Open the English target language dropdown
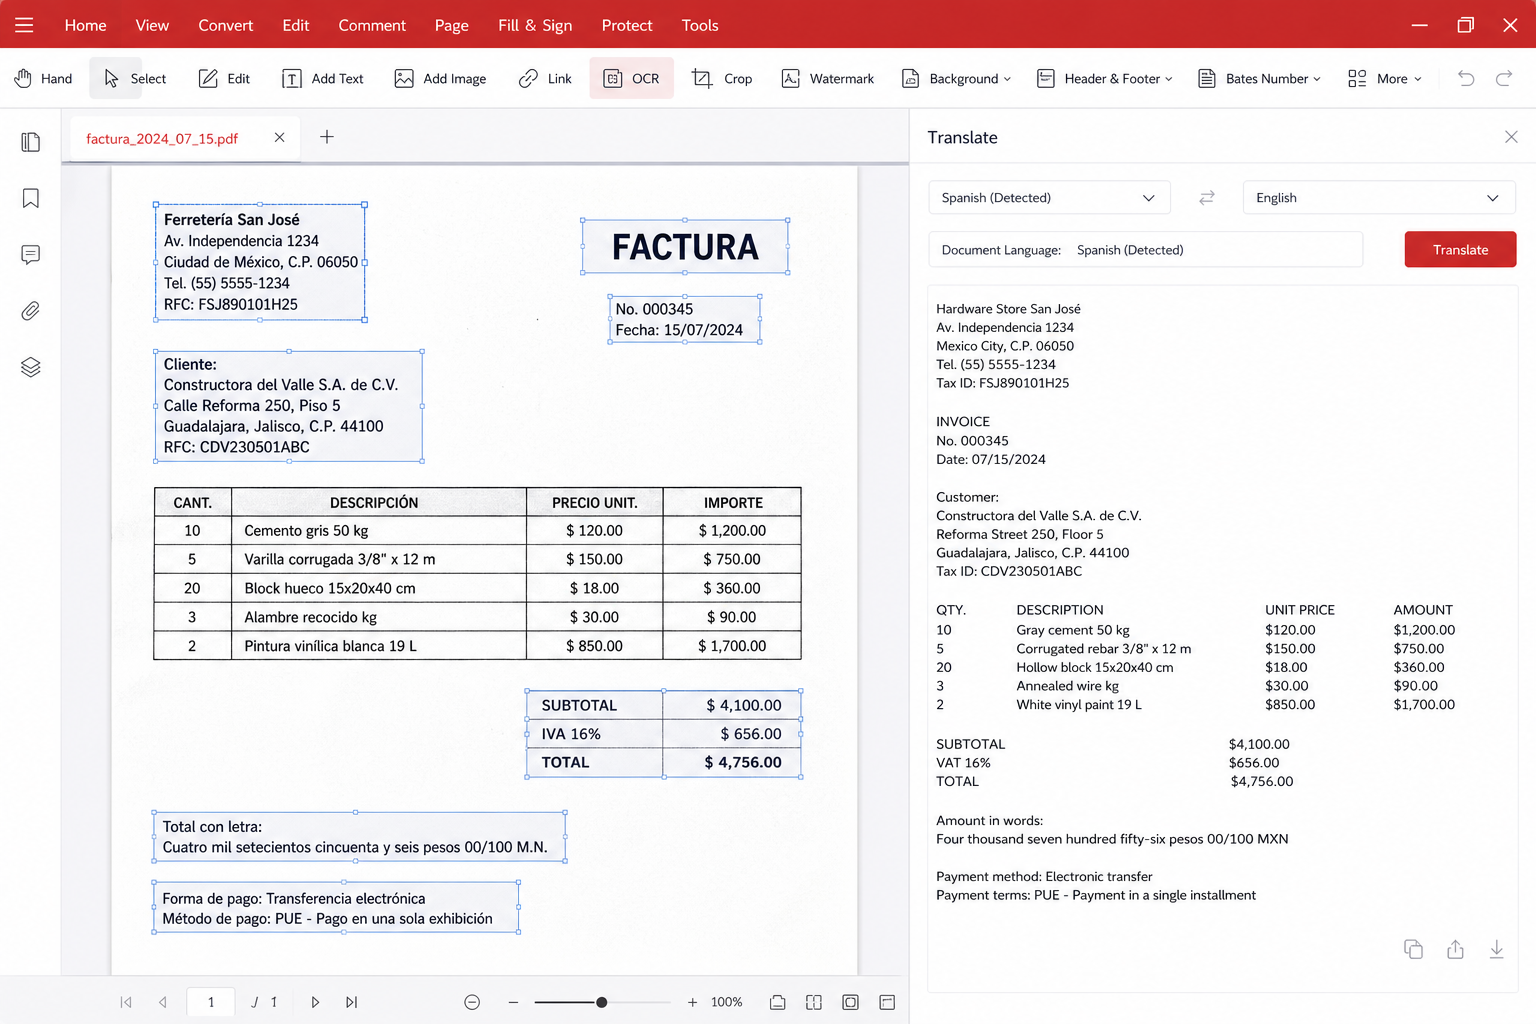Viewport: 1536px width, 1024px height. (x=1379, y=198)
